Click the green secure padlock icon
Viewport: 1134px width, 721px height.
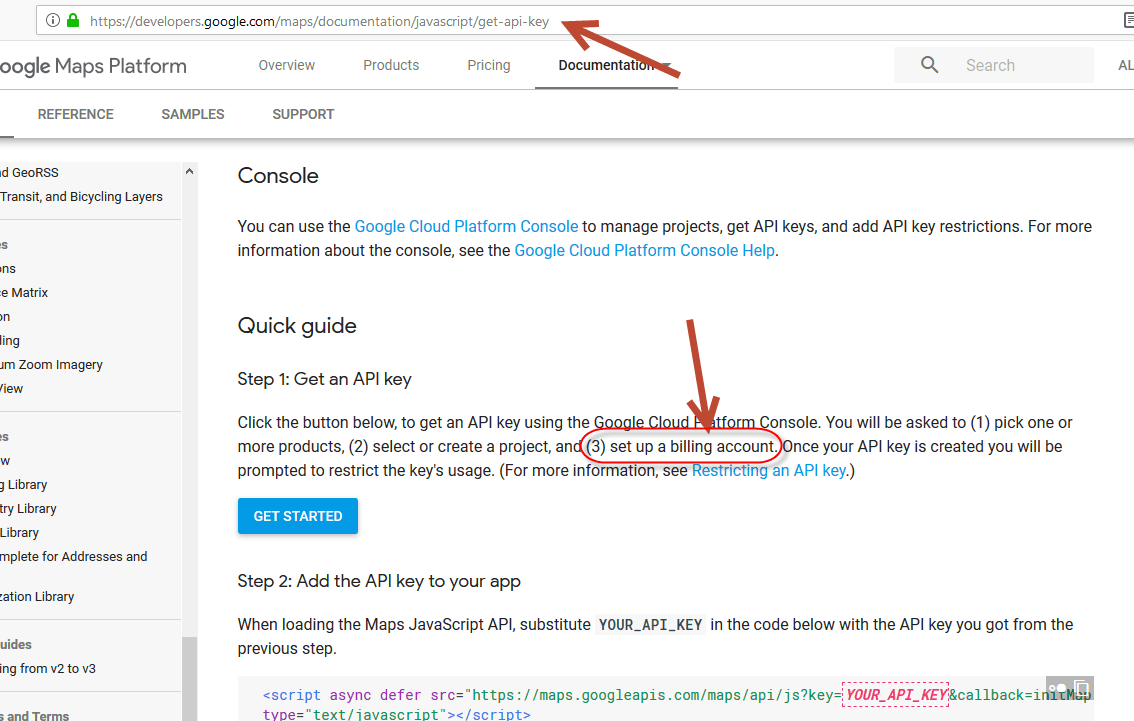coord(72,20)
